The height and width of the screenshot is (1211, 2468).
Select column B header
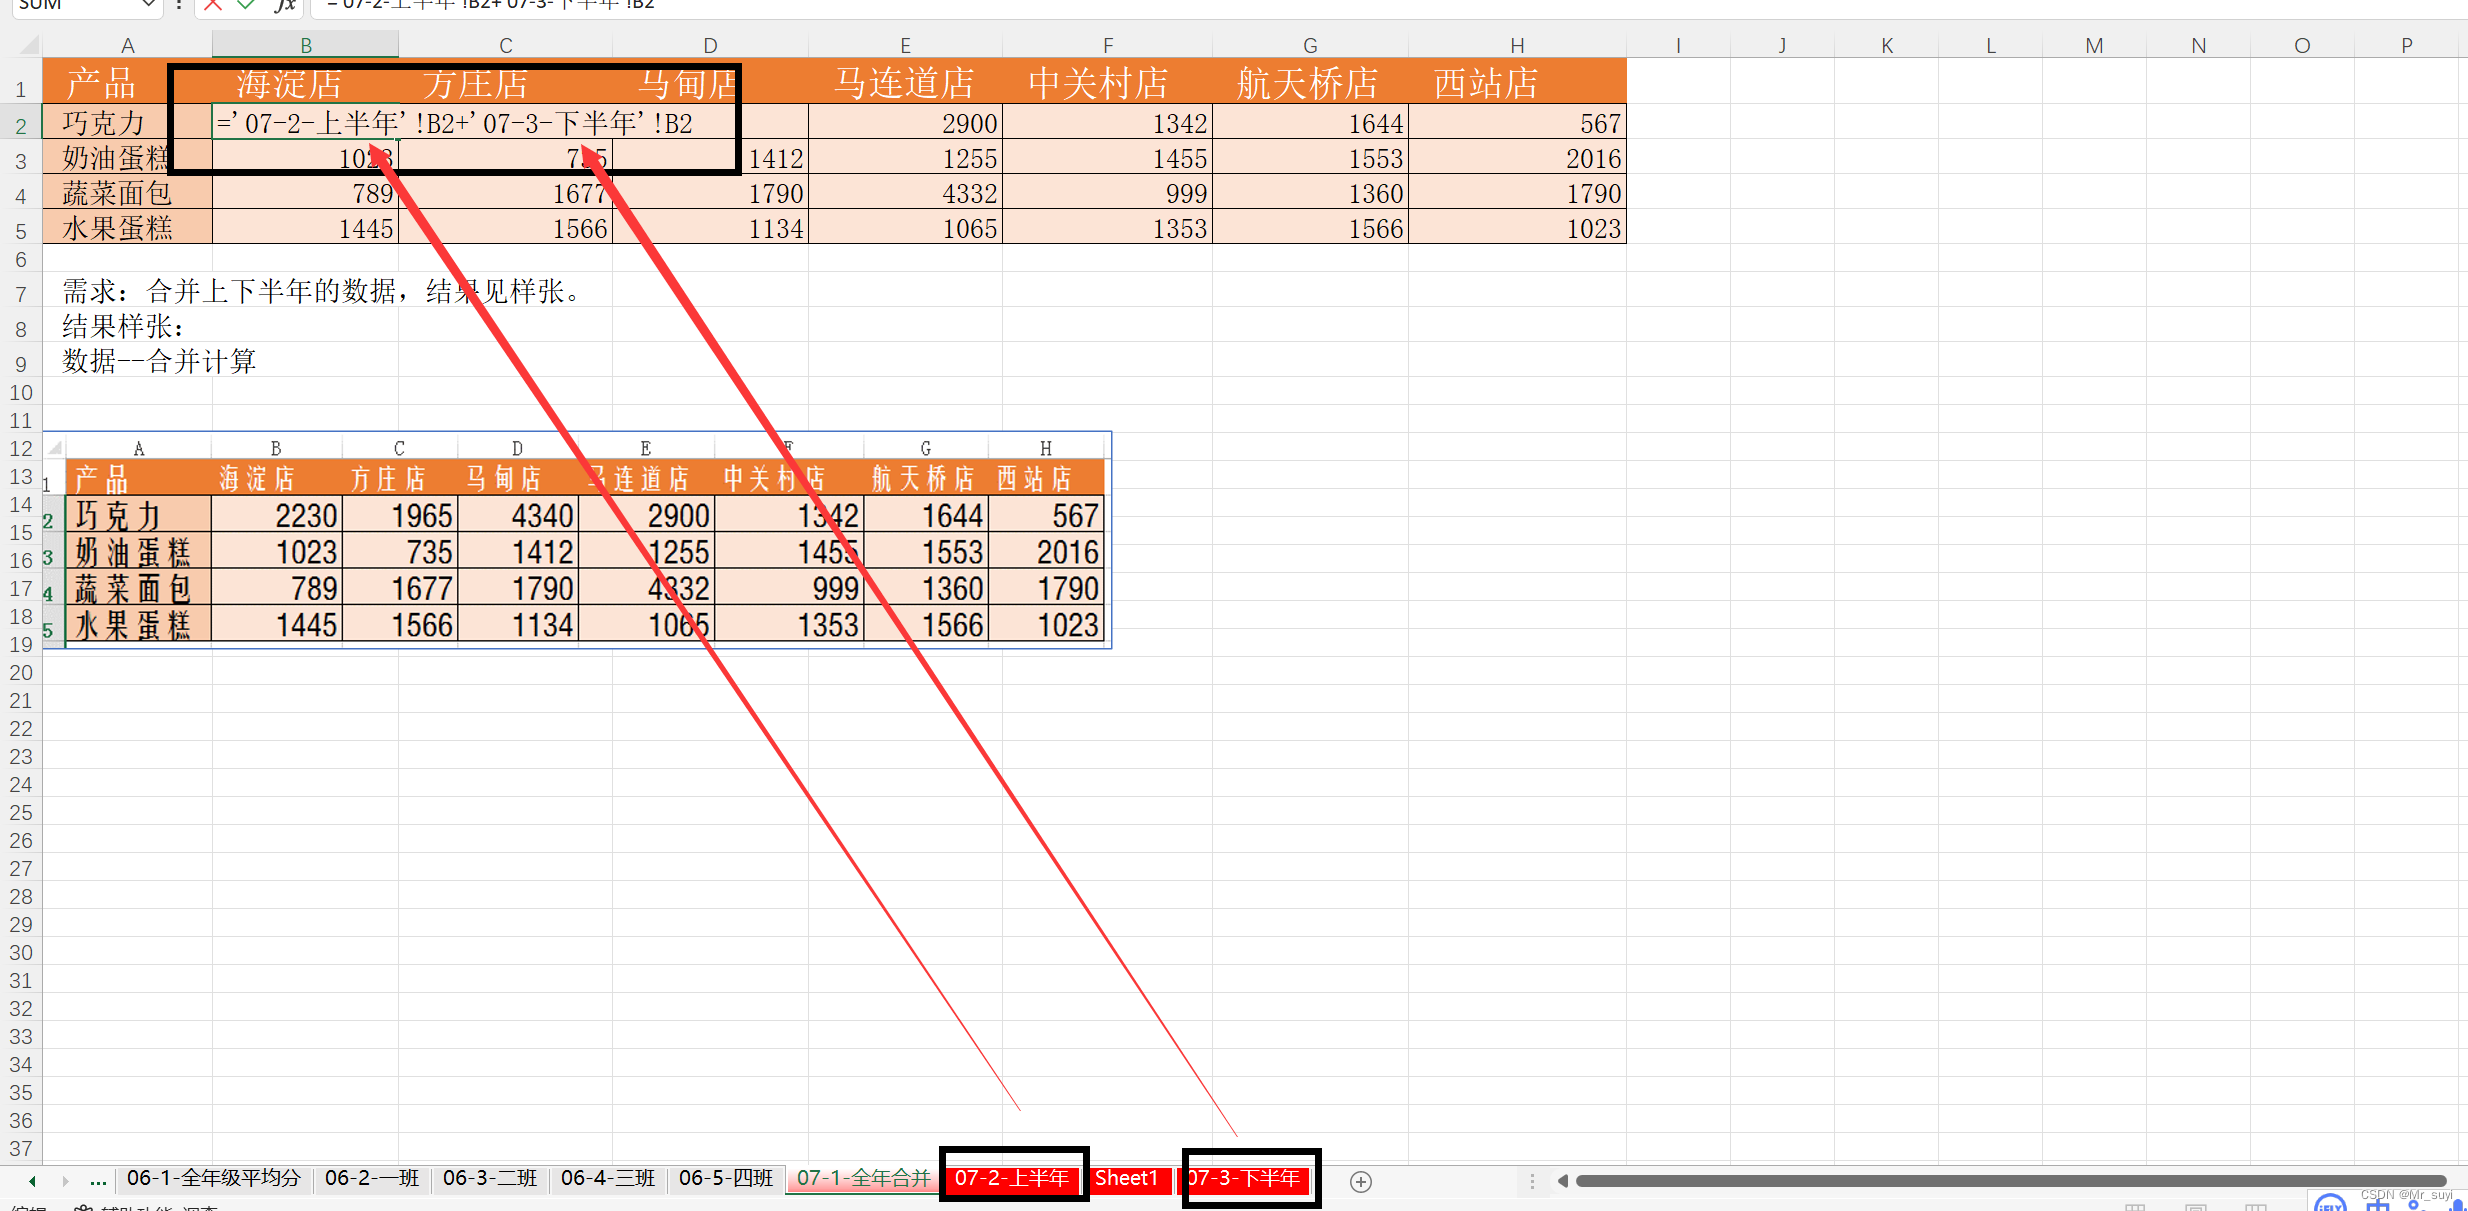pos(305,45)
